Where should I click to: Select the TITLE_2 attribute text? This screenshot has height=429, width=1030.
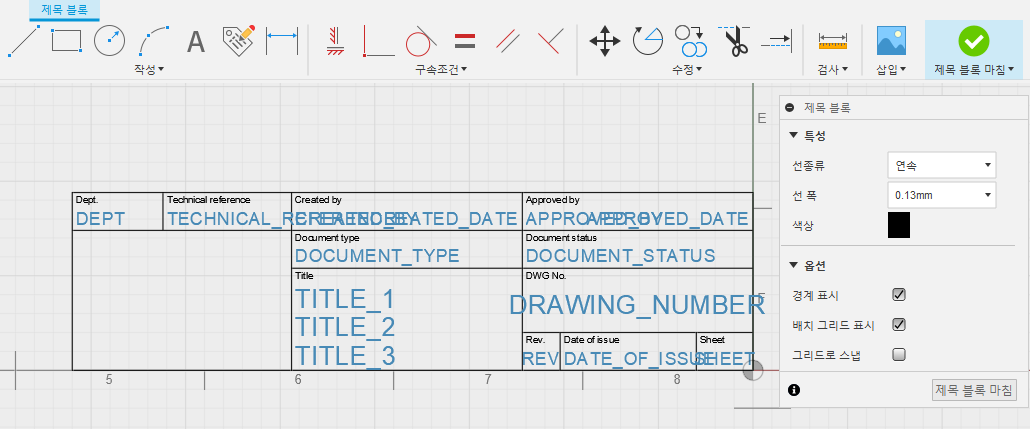tap(345, 327)
